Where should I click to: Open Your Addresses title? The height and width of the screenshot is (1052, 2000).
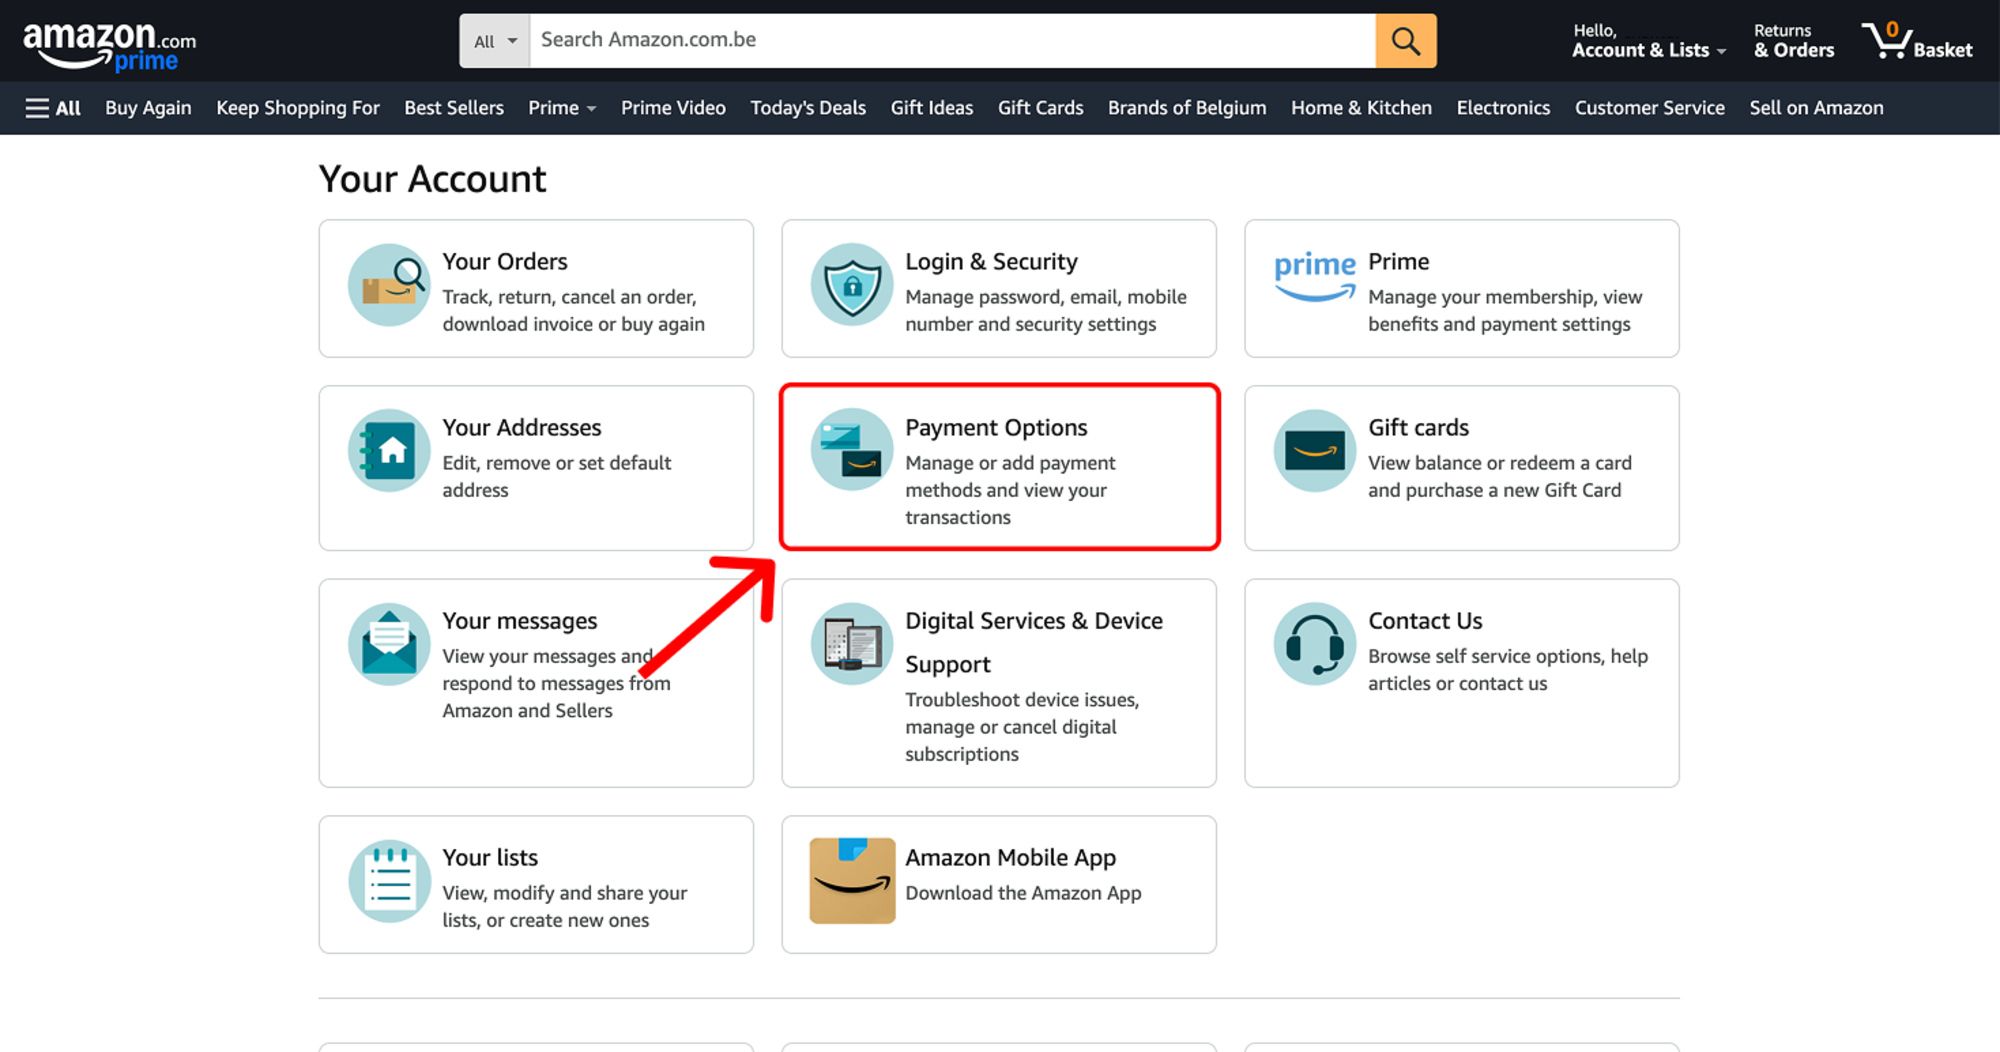(x=522, y=427)
